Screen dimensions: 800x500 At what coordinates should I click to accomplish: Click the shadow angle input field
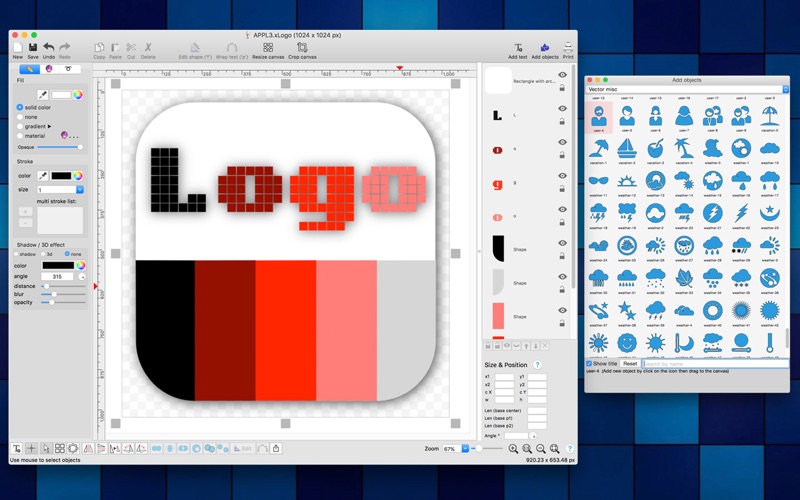pyautogui.click(x=58, y=277)
